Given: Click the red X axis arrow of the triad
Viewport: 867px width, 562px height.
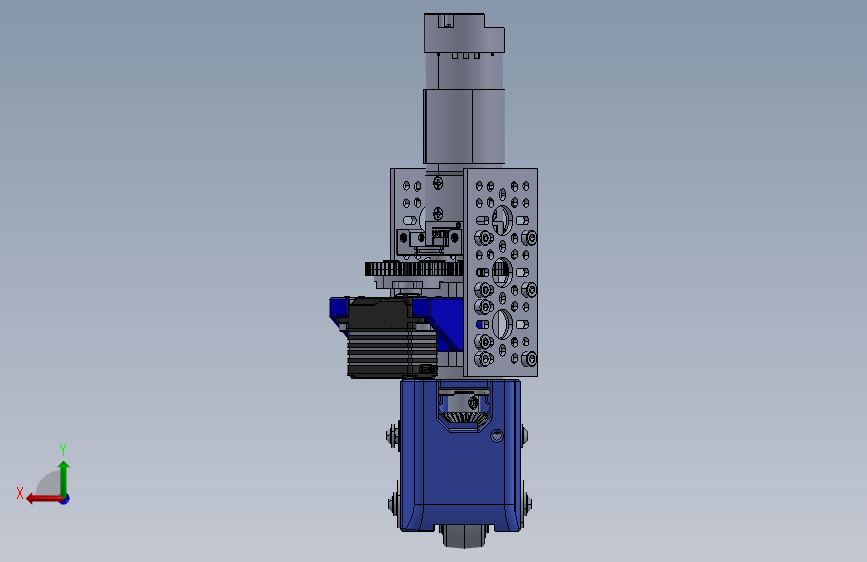Looking at the screenshot, I should click(43, 499).
